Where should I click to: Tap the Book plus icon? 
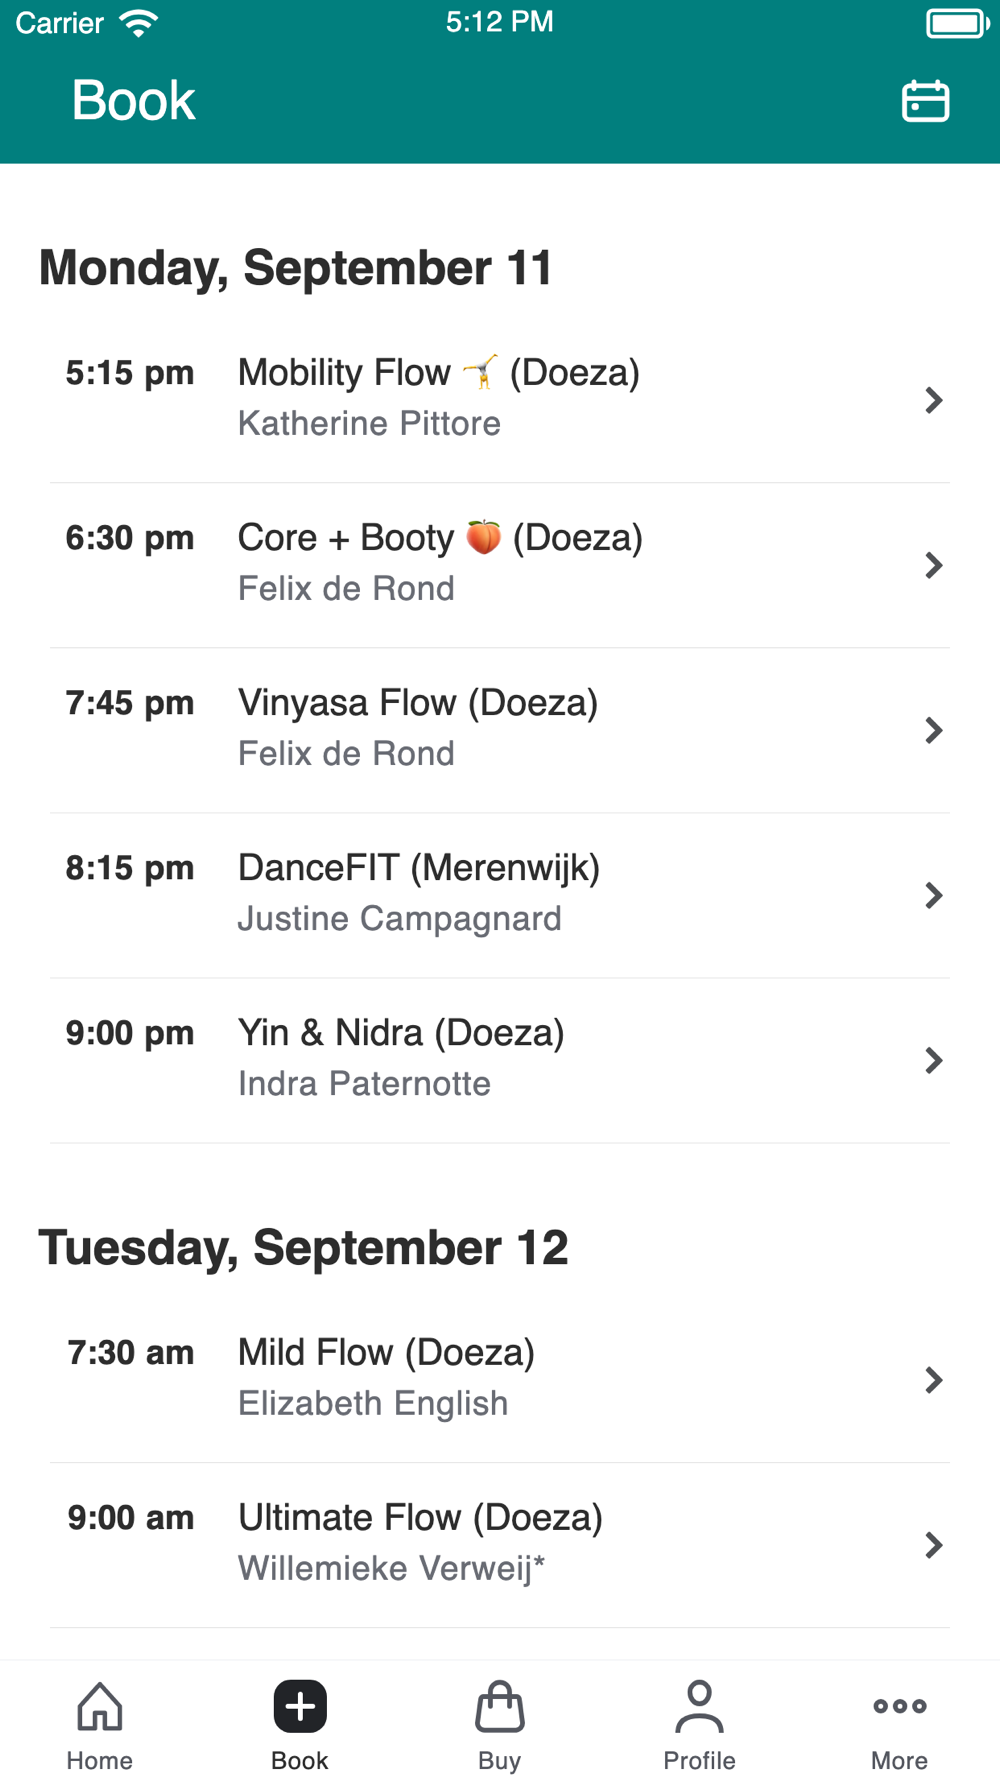pos(300,1706)
